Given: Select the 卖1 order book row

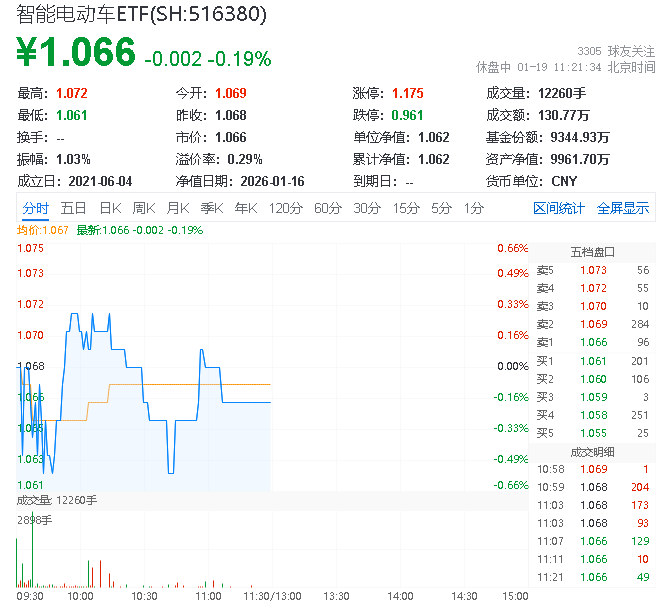Looking at the screenshot, I should pyautogui.click(x=592, y=342).
